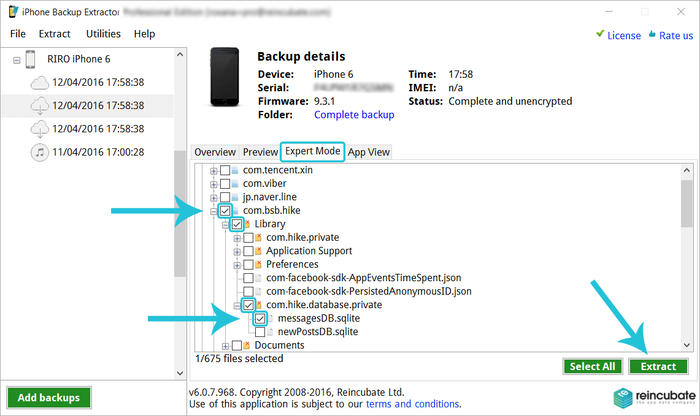700x416 pixels.
Task: Click the com.viber folder icon
Action: pos(235,184)
